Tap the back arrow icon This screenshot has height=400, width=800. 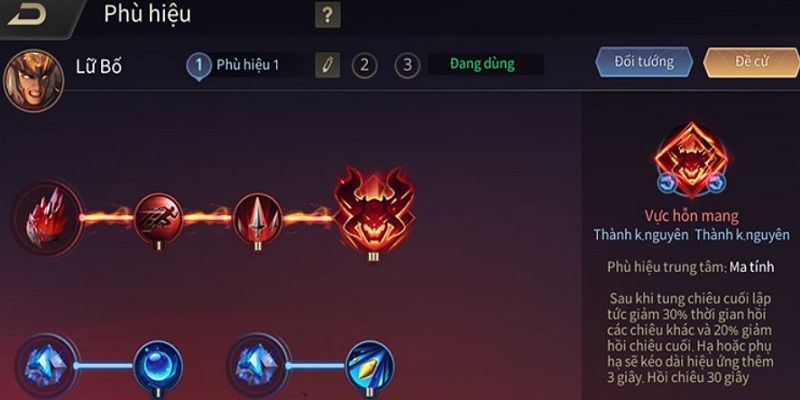[28, 14]
